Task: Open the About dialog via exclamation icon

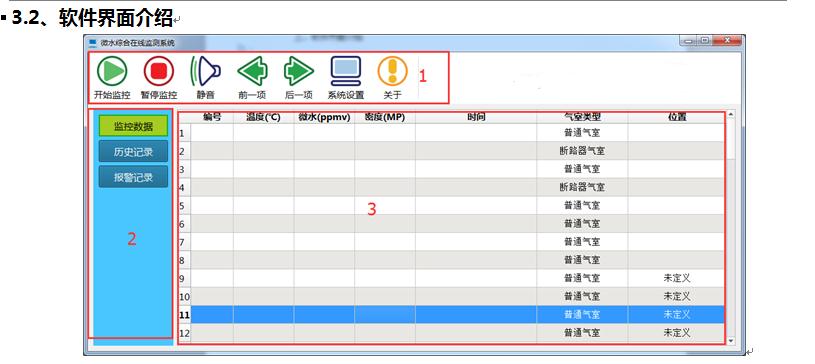Action: (392, 71)
